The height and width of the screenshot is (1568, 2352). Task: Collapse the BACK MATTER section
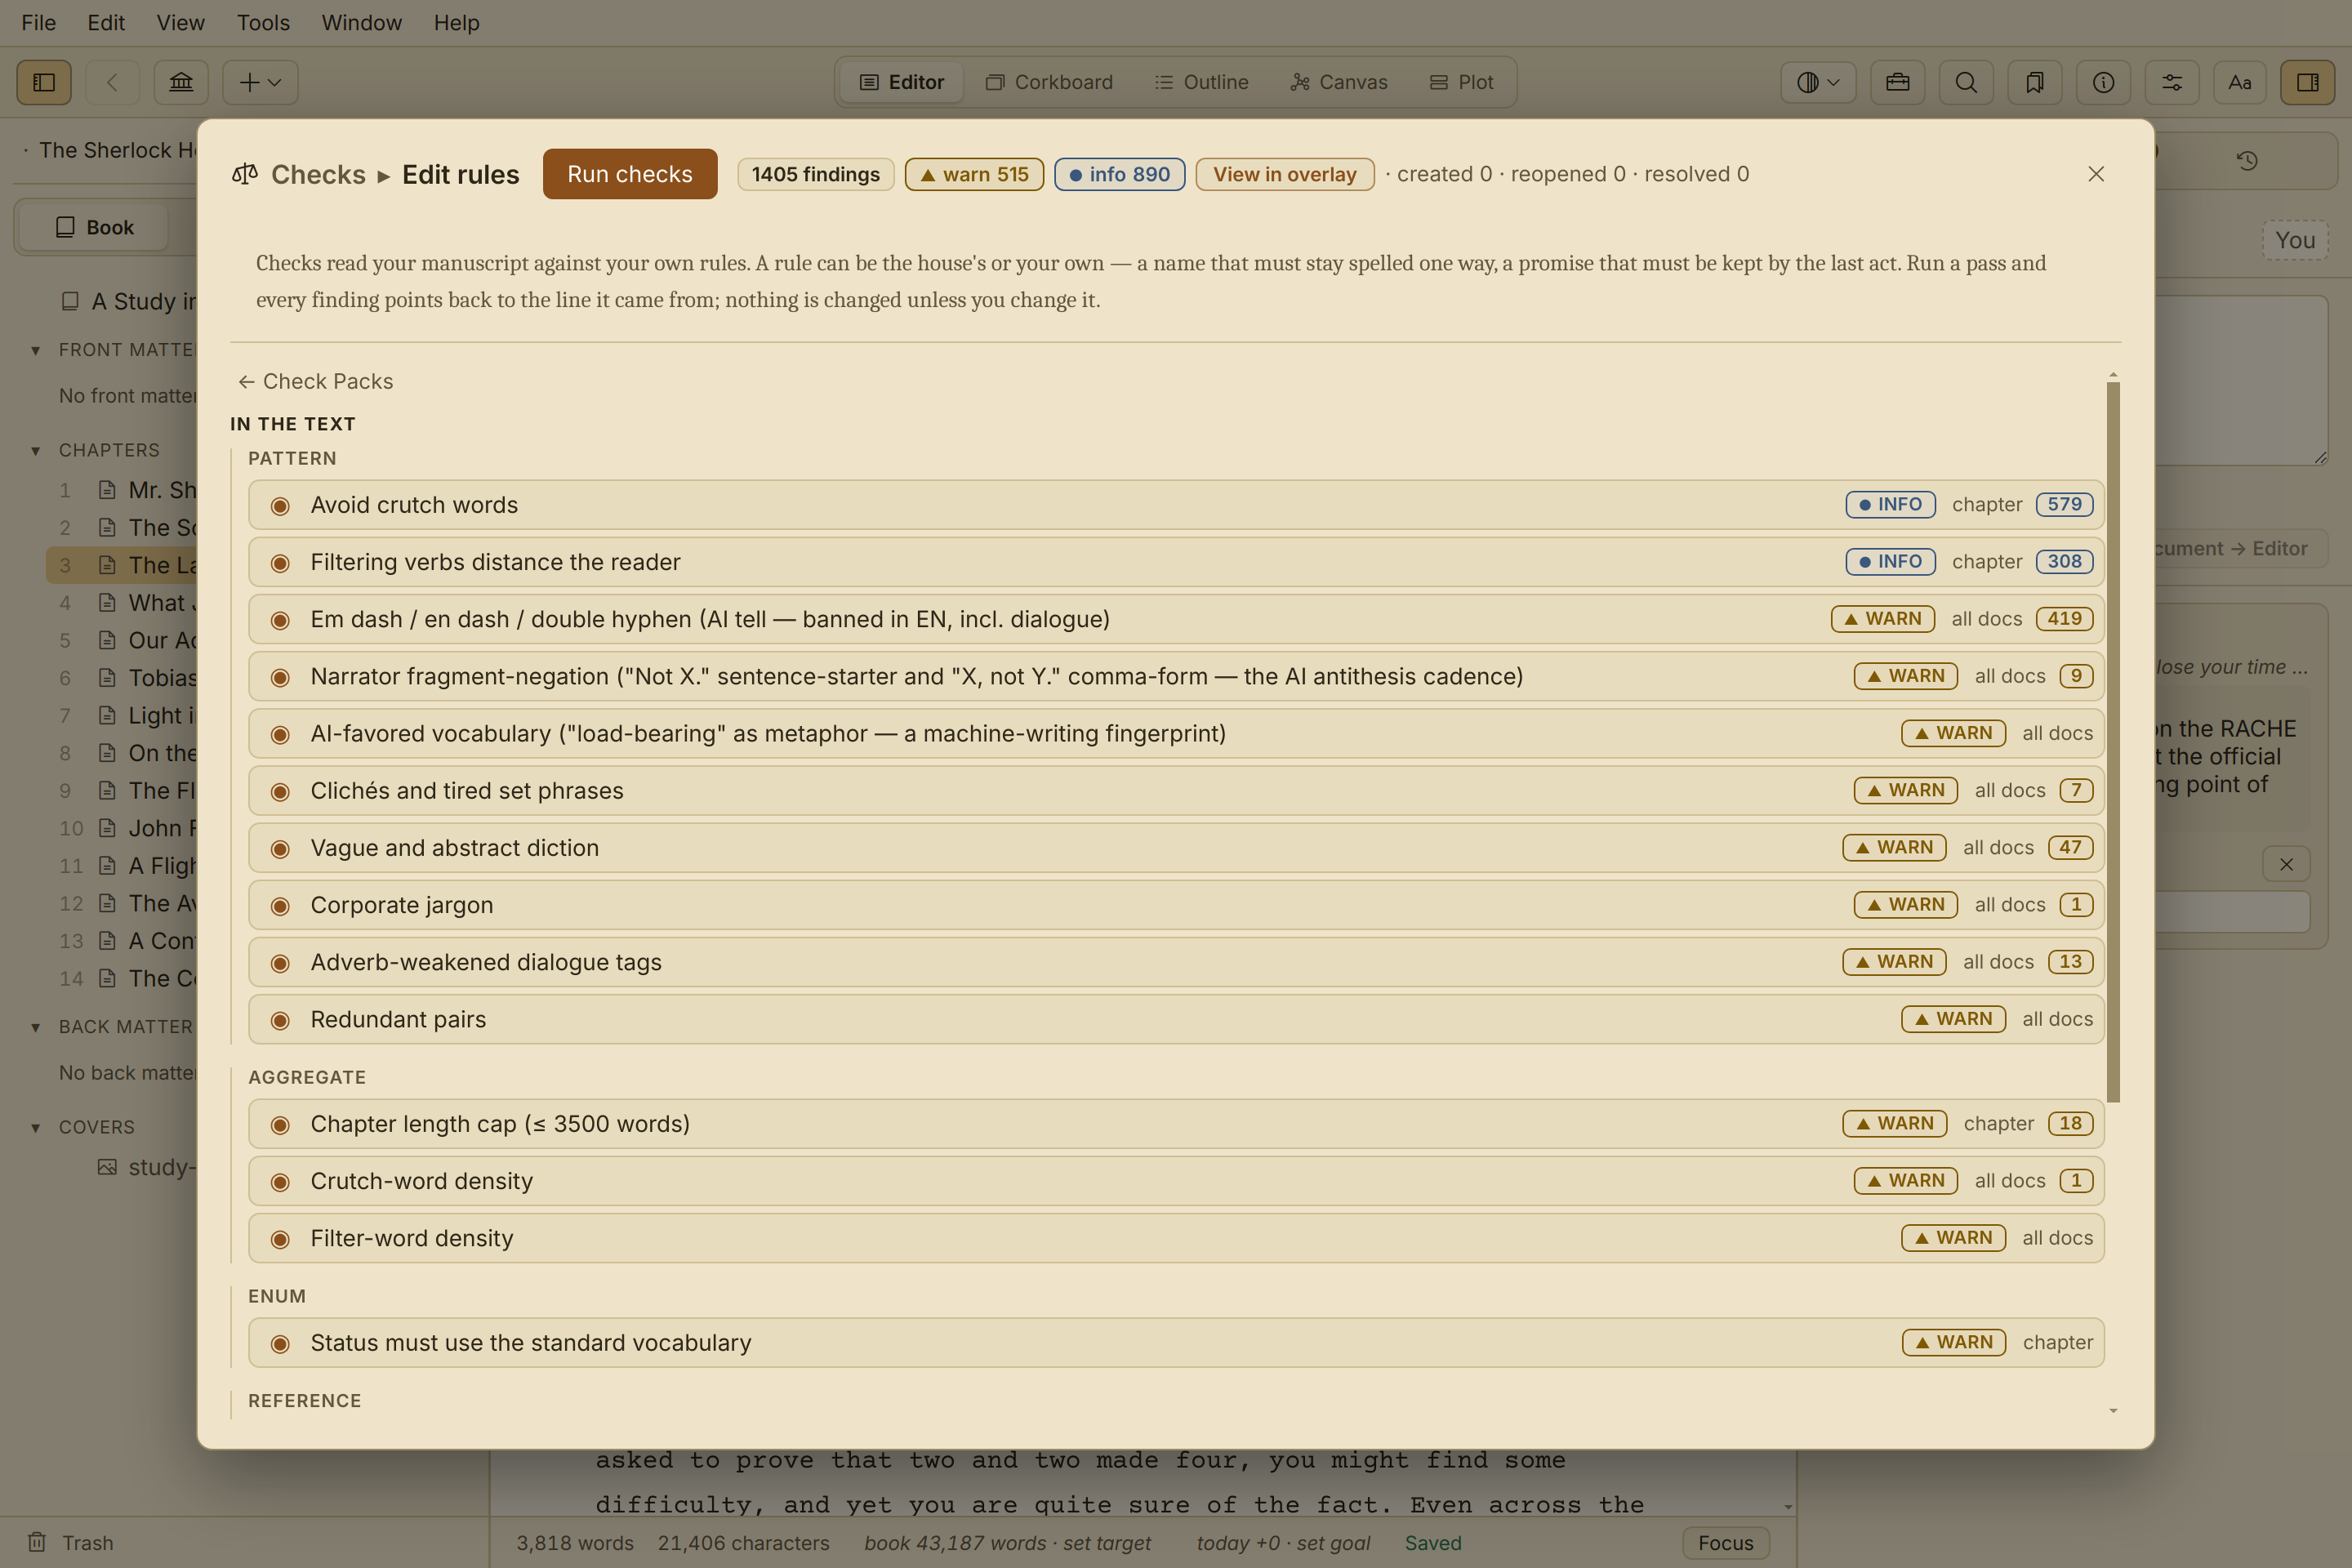tap(36, 1027)
